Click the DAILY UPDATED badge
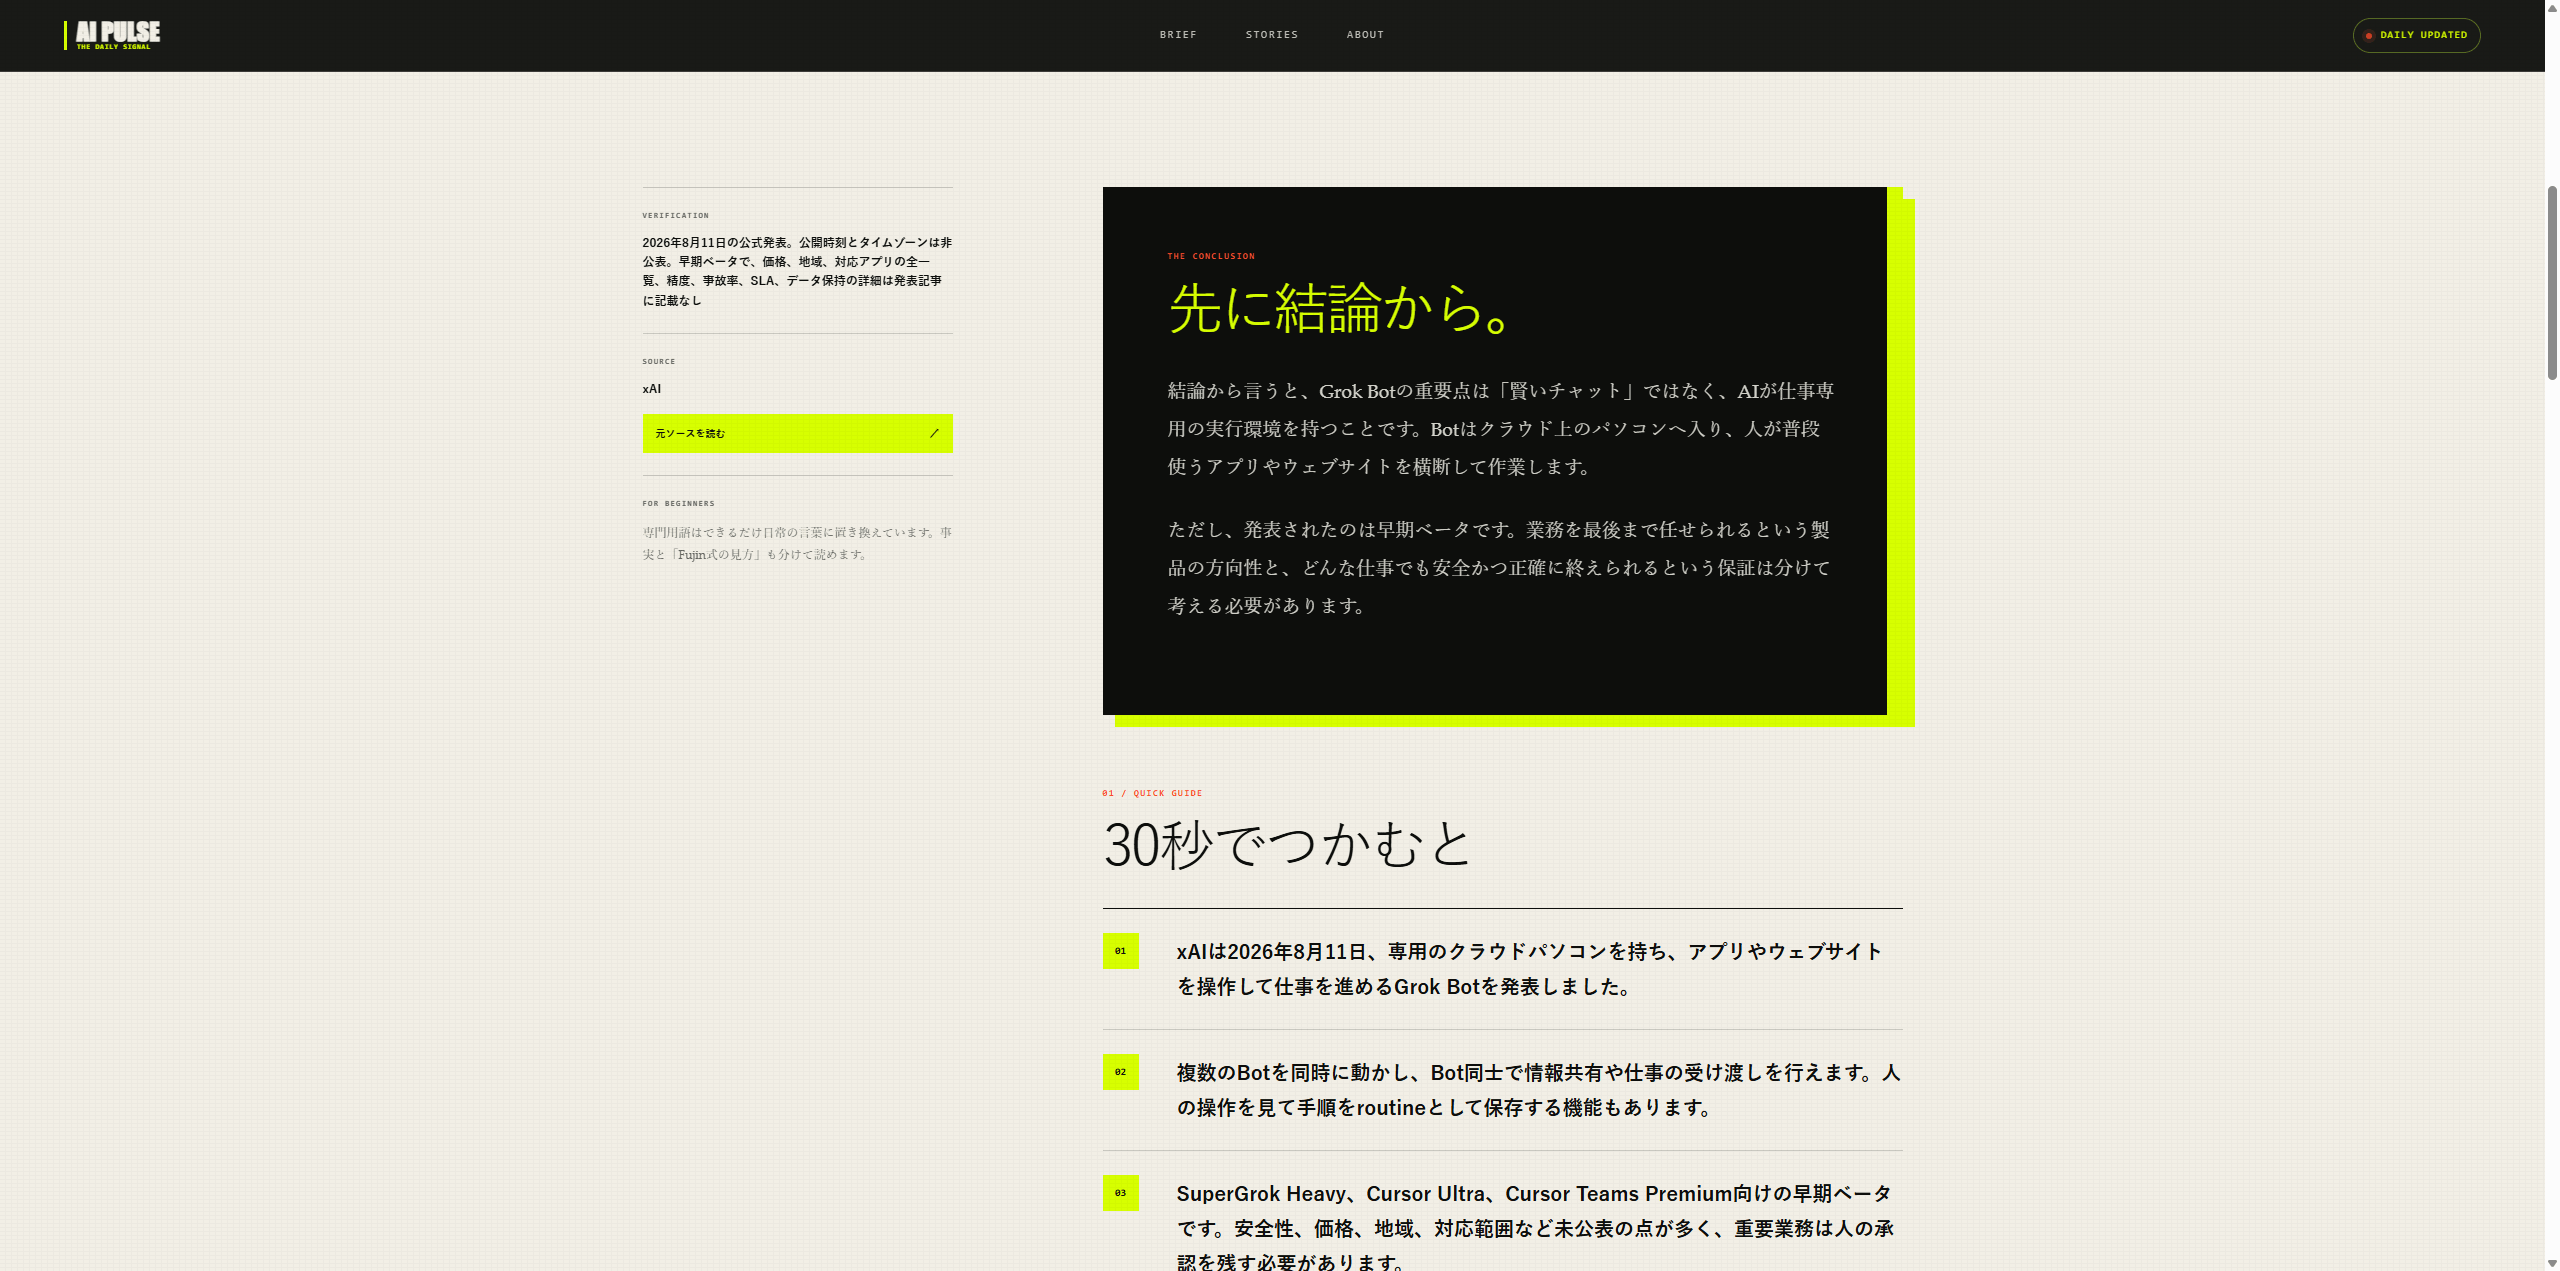2560x1271 pixels. (x=2416, y=35)
